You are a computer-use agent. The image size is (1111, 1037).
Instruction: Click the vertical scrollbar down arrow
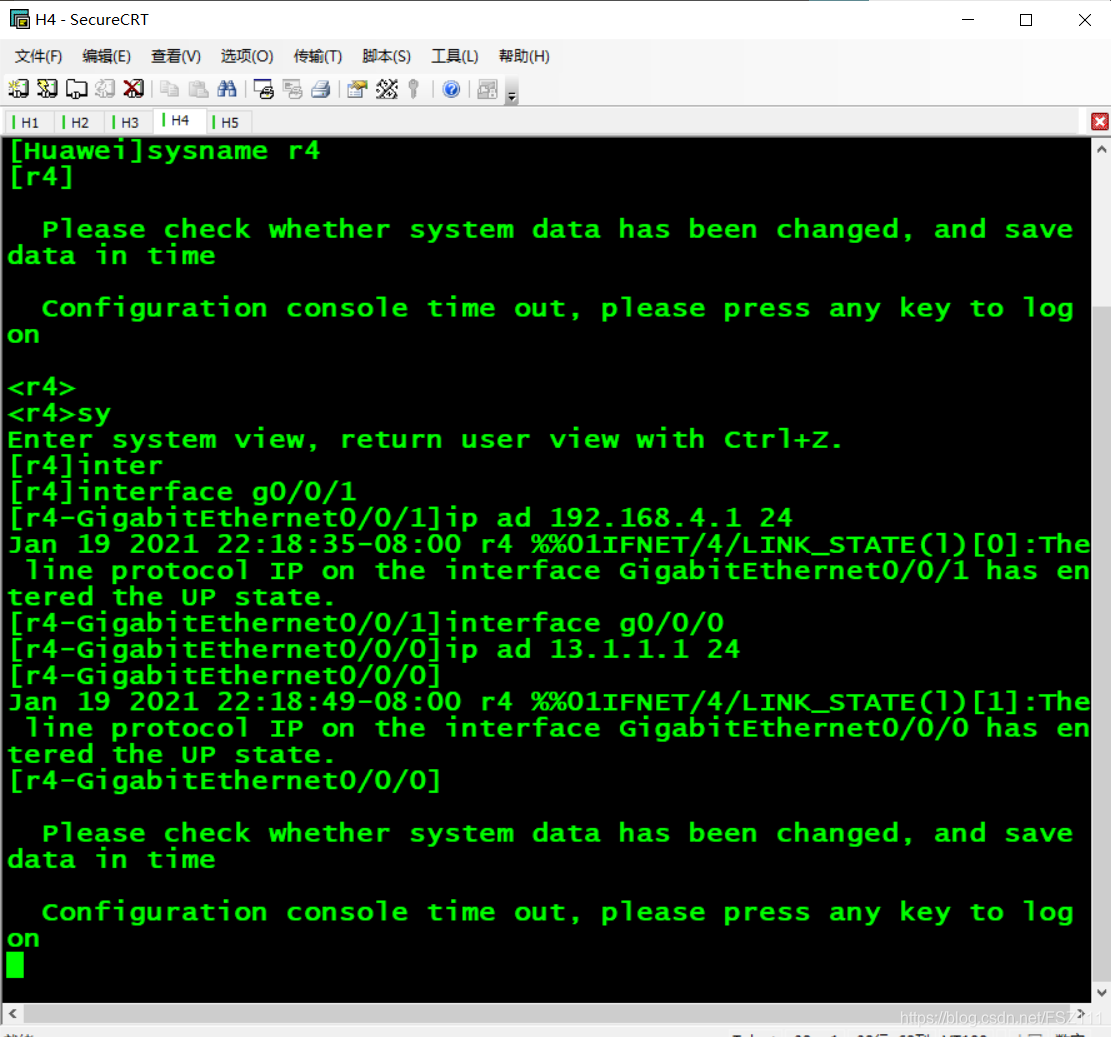point(1101,992)
